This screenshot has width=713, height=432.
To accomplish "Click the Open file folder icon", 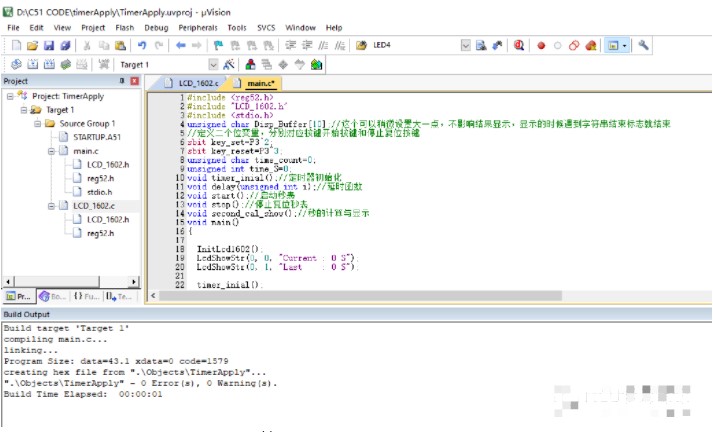I will [33, 46].
